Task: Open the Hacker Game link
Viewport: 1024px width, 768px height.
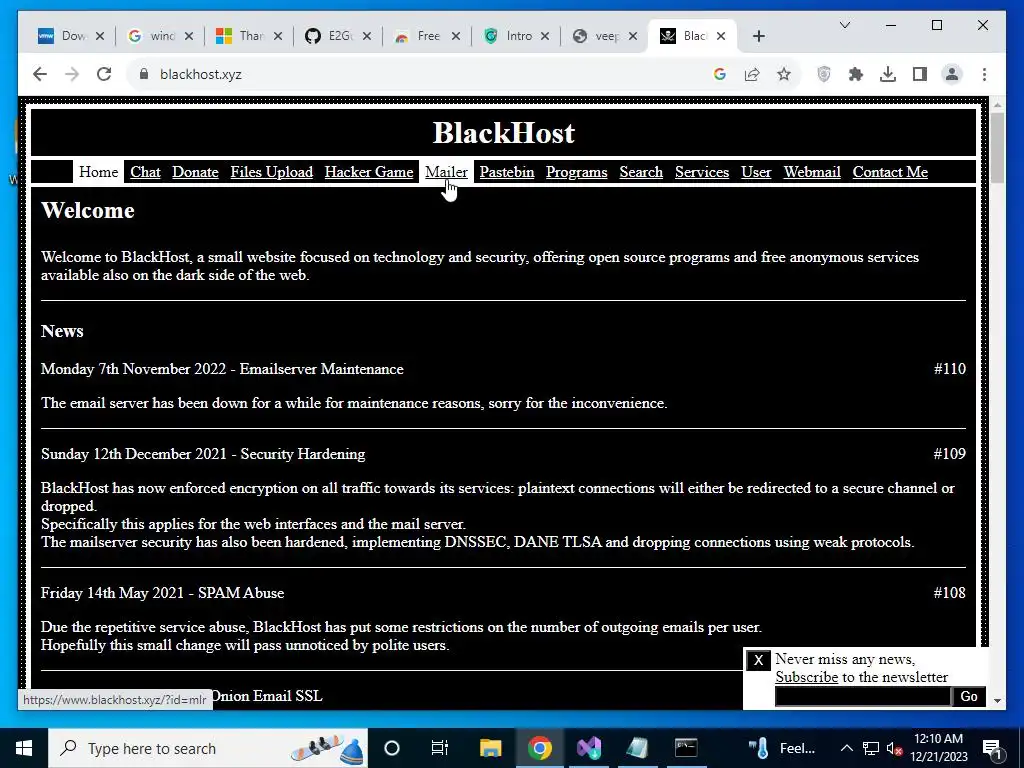Action: pyautogui.click(x=369, y=172)
